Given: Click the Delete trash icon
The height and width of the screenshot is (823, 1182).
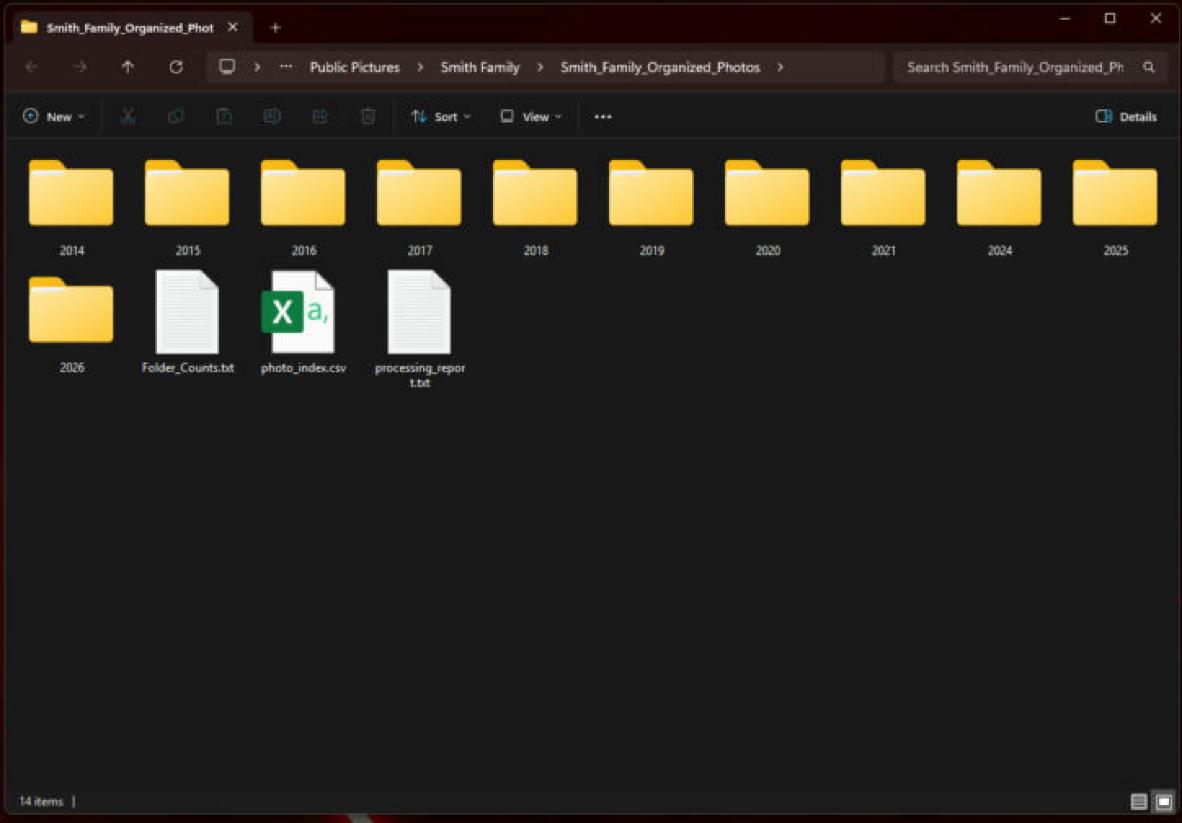Looking at the screenshot, I should click(x=368, y=116).
